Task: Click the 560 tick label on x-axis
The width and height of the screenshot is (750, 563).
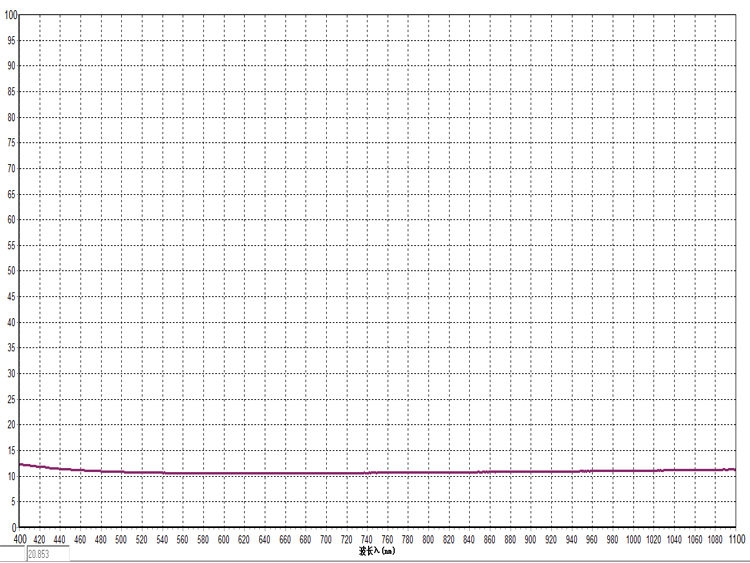Action: pyautogui.click(x=183, y=539)
